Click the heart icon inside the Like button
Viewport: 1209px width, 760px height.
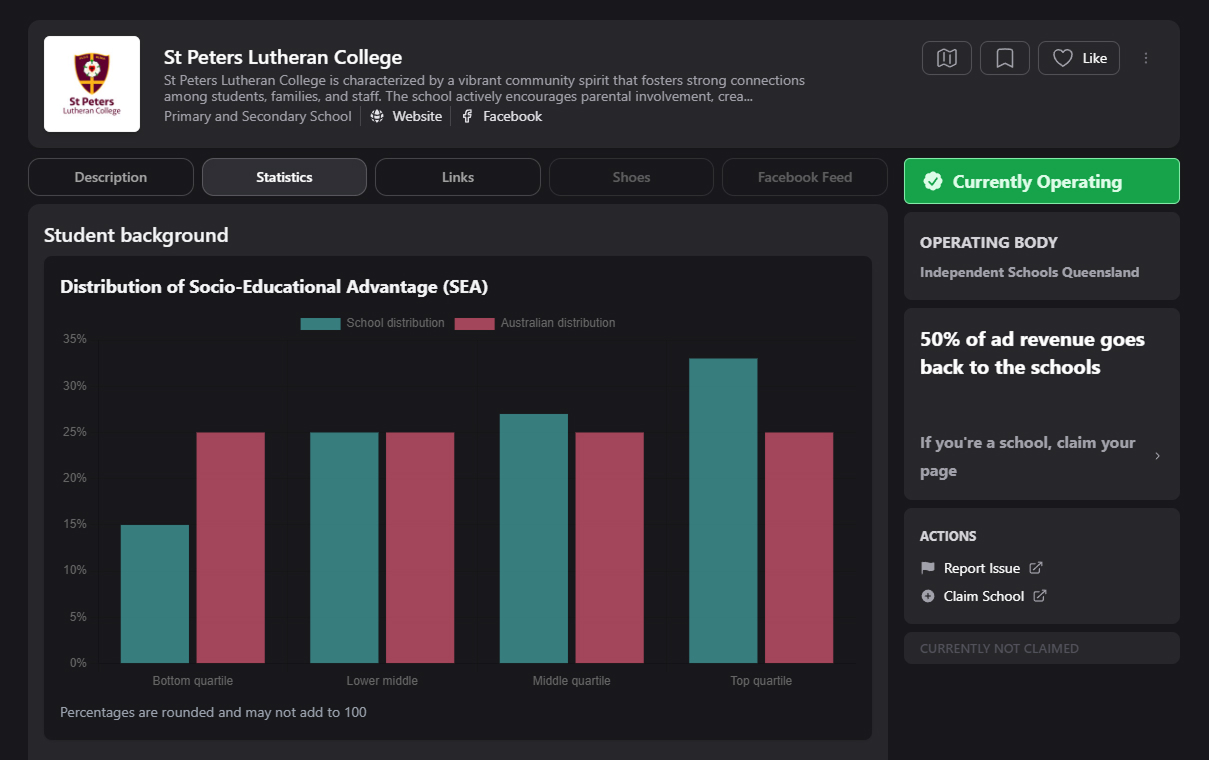click(1063, 58)
